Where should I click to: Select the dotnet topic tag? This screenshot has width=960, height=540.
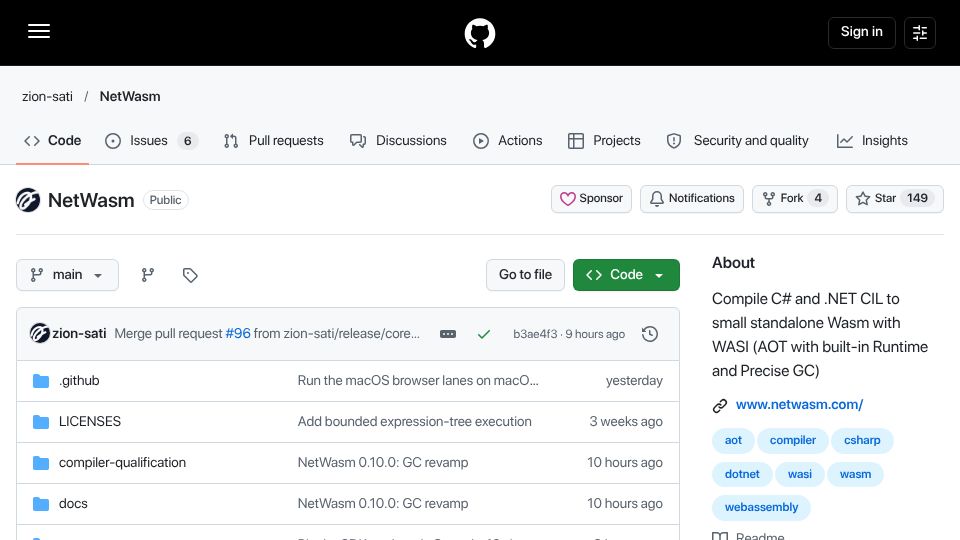[742, 474]
